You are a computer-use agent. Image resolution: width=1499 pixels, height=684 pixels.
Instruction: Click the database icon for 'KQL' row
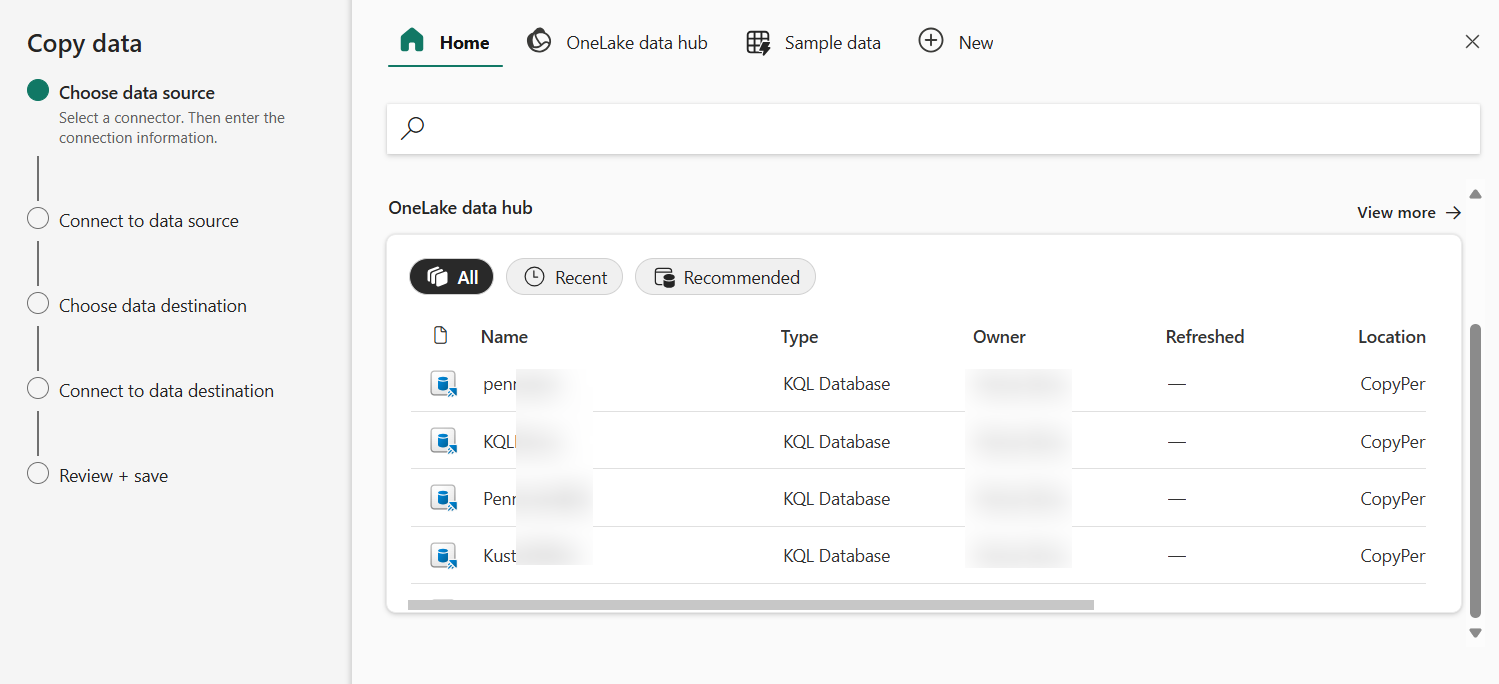coord(443,441)
